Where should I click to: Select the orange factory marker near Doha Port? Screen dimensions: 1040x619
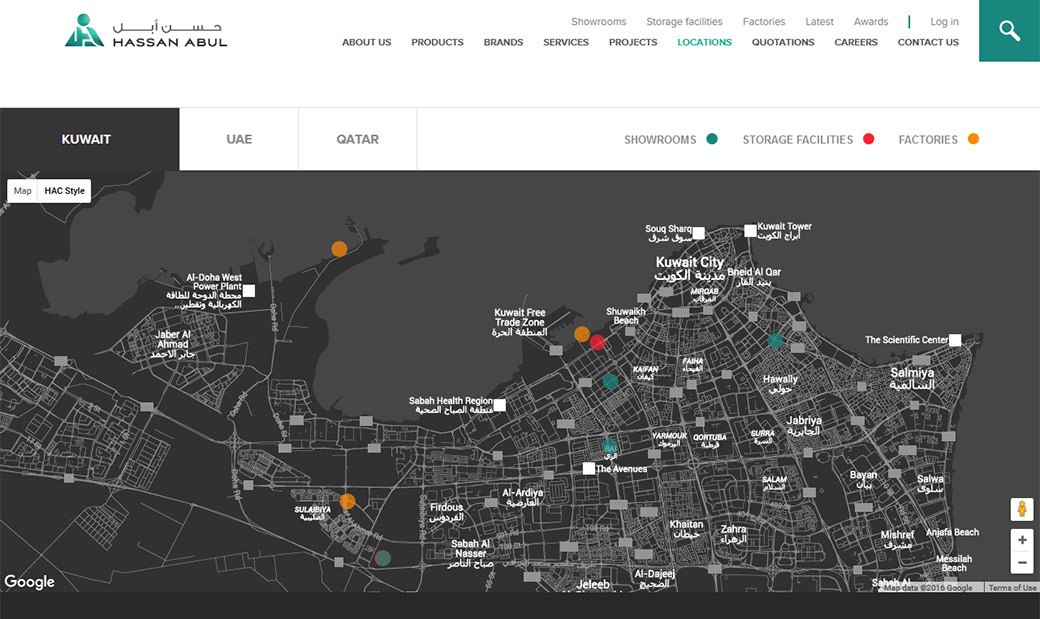pos(339,249)
